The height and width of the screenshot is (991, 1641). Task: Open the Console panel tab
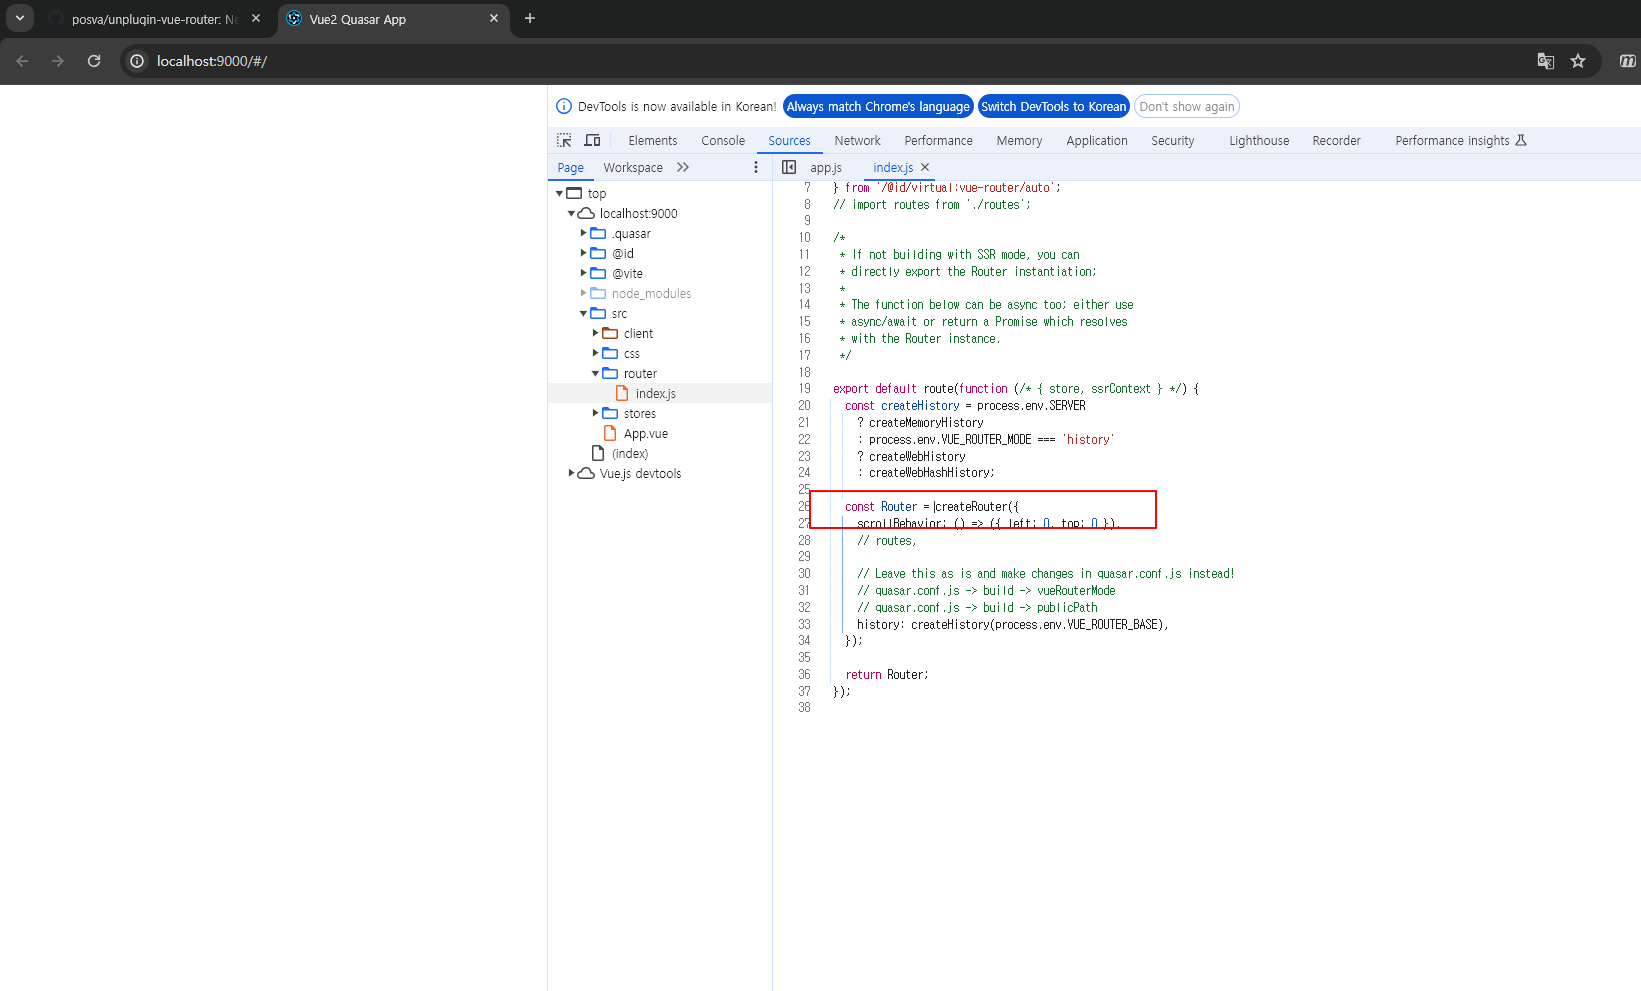click(x=723, y=141)
